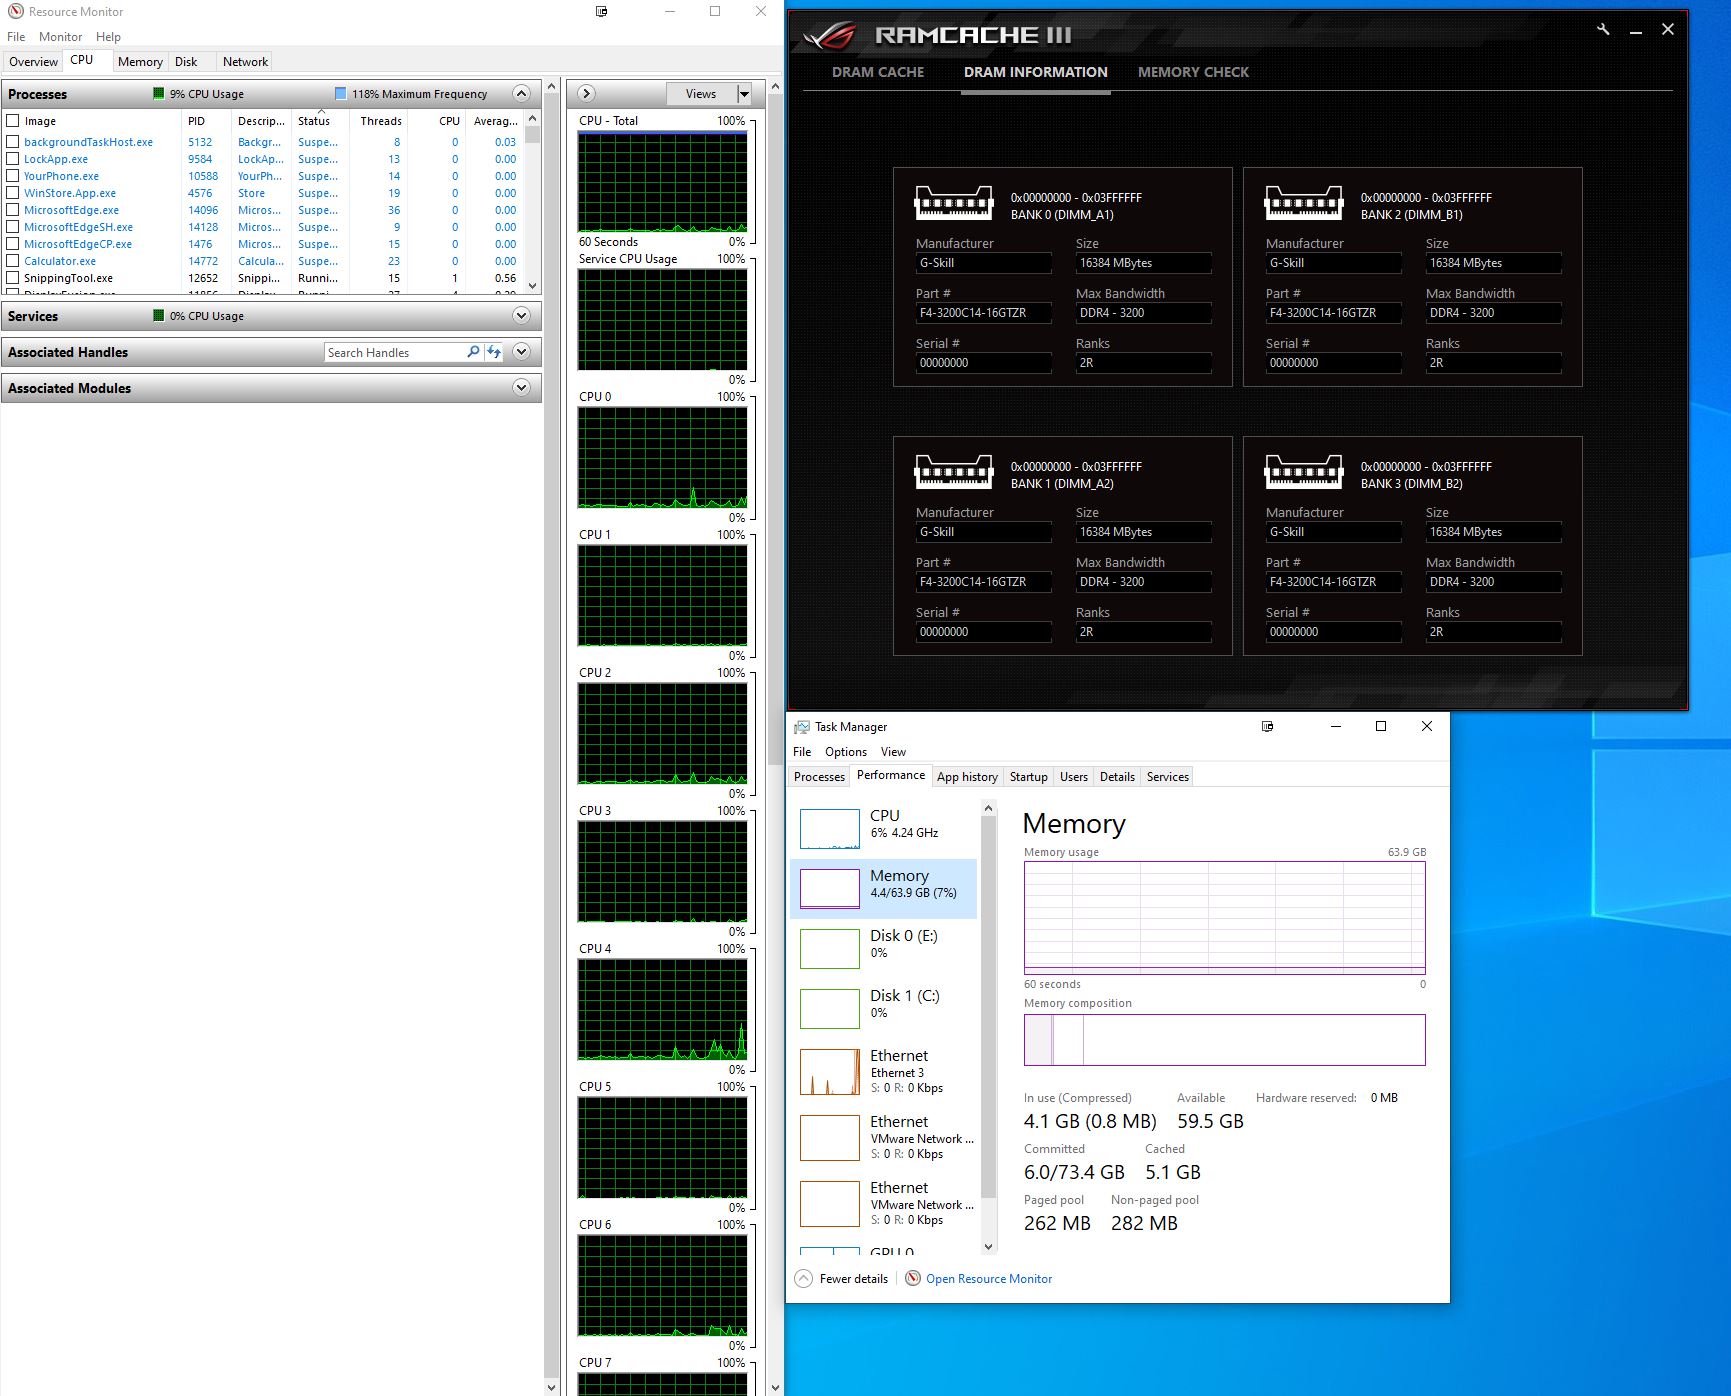Open Resource Monitor File menu
The width and height of the screenshot is (1731, 1396).
16,37
